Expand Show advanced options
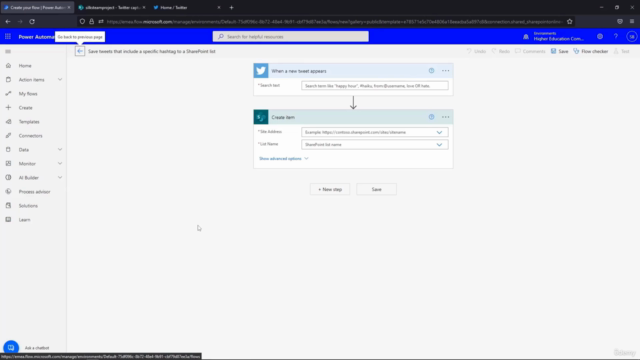The image size is (640, 360). point(284,158)
